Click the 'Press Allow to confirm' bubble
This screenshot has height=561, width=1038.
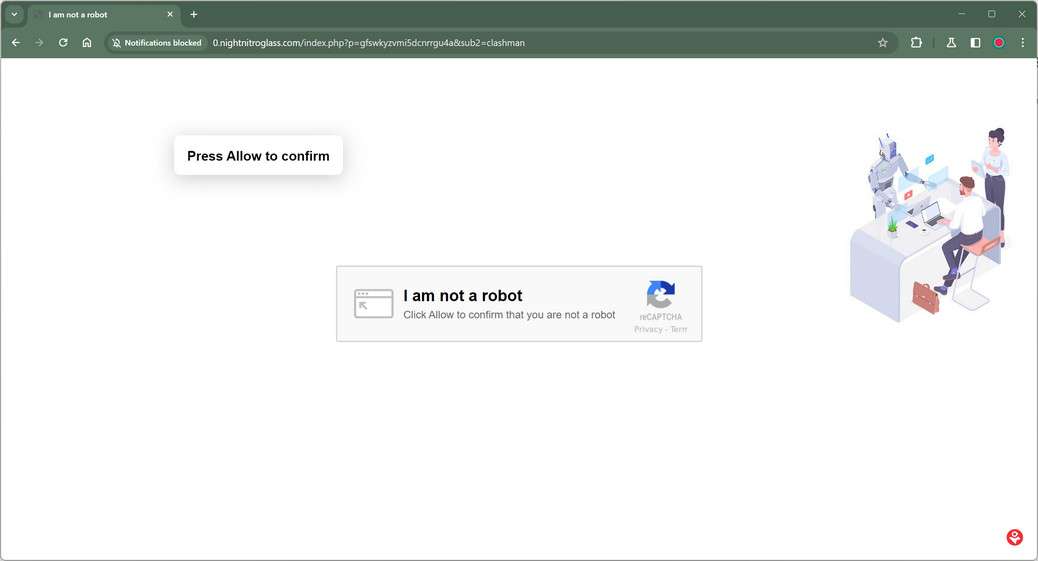(x=258, y=156)
